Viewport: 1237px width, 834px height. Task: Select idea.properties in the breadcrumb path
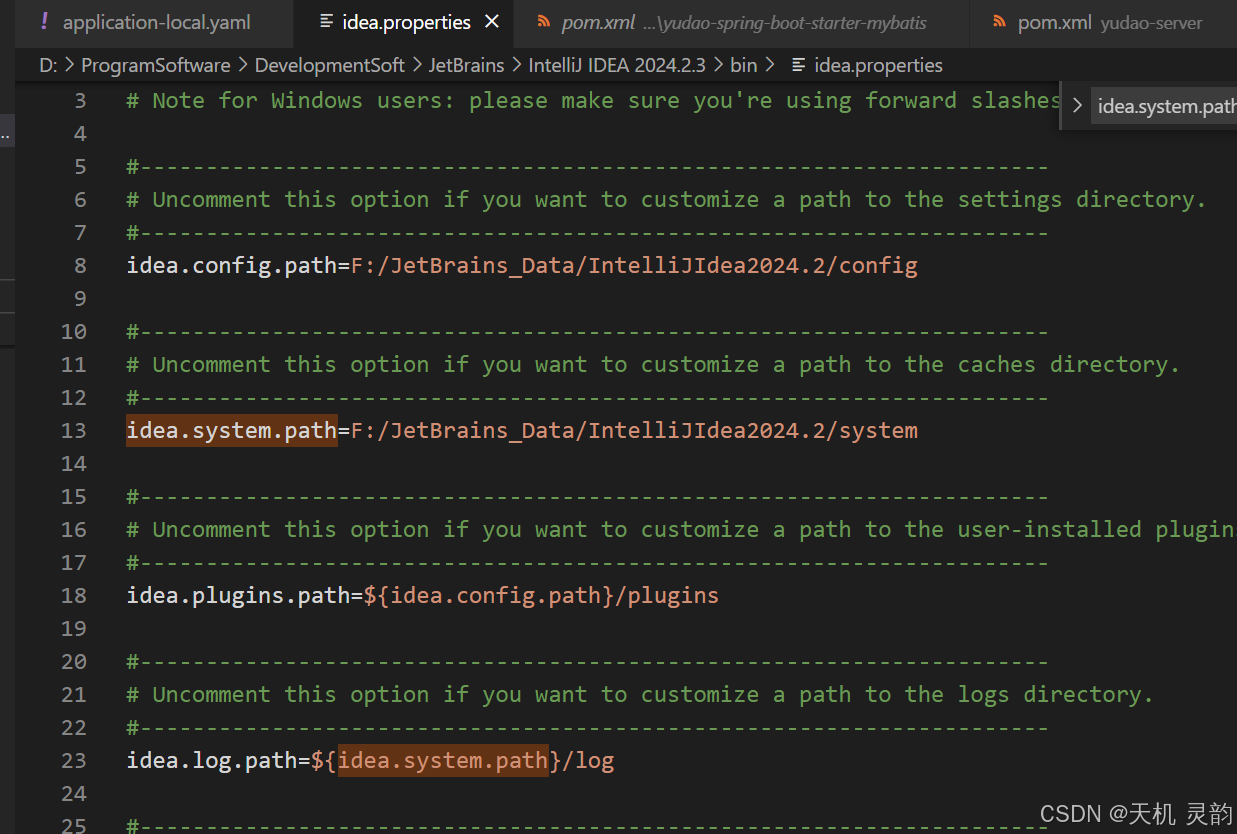878,65
